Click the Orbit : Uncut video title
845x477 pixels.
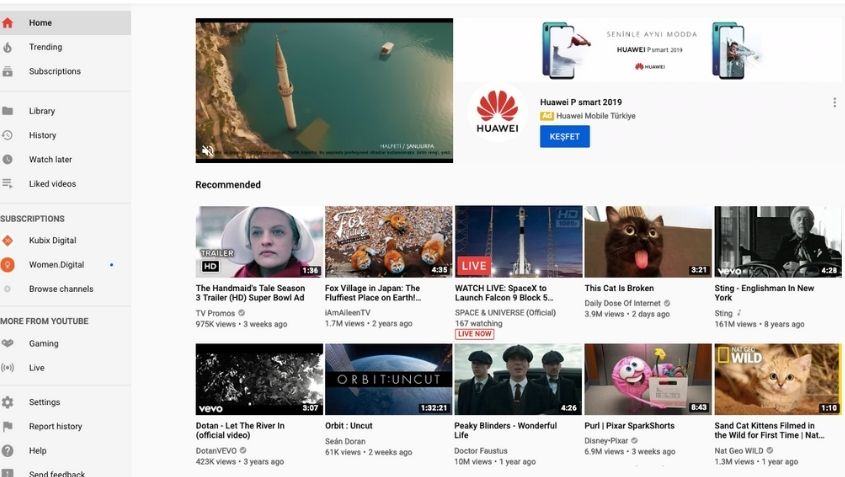pos(349,426)
